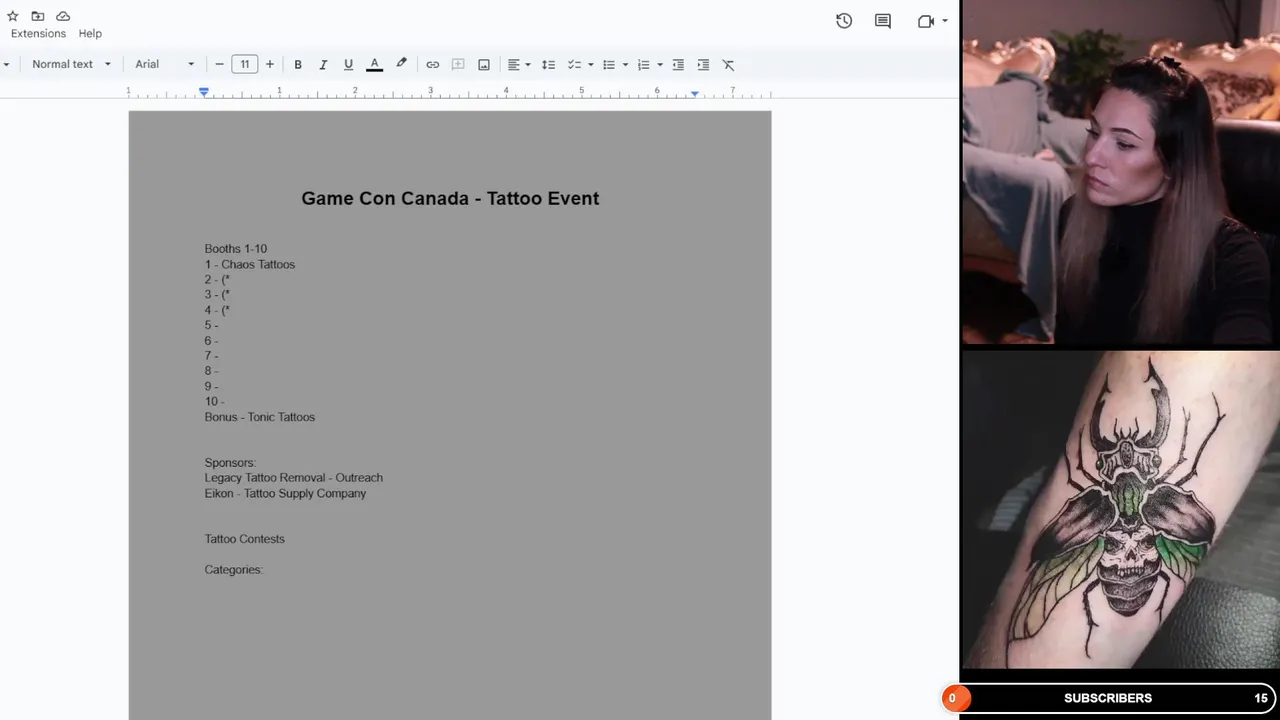The width and height of the screenshot is (1280, 720).
Task: Open the Arial font dropdown
Action: point(165,64)
